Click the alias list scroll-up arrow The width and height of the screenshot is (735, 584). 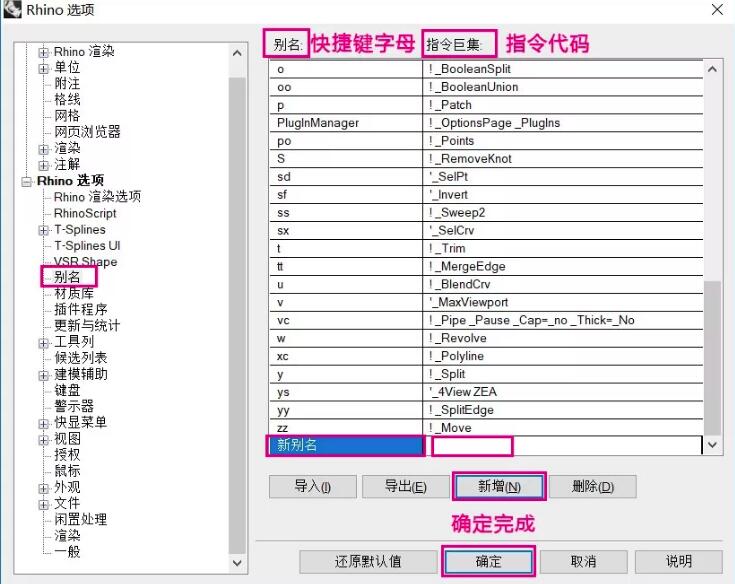point(712,69)
